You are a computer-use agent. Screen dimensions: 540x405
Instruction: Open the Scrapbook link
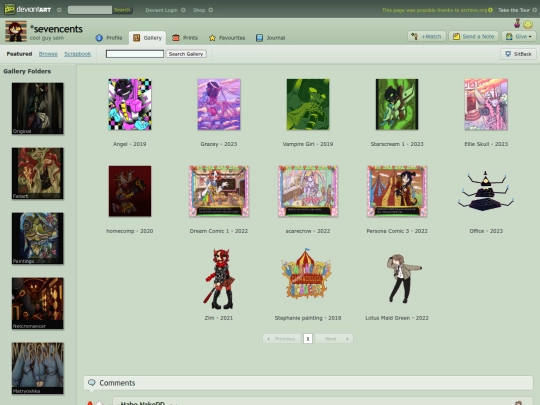(77, 54)
